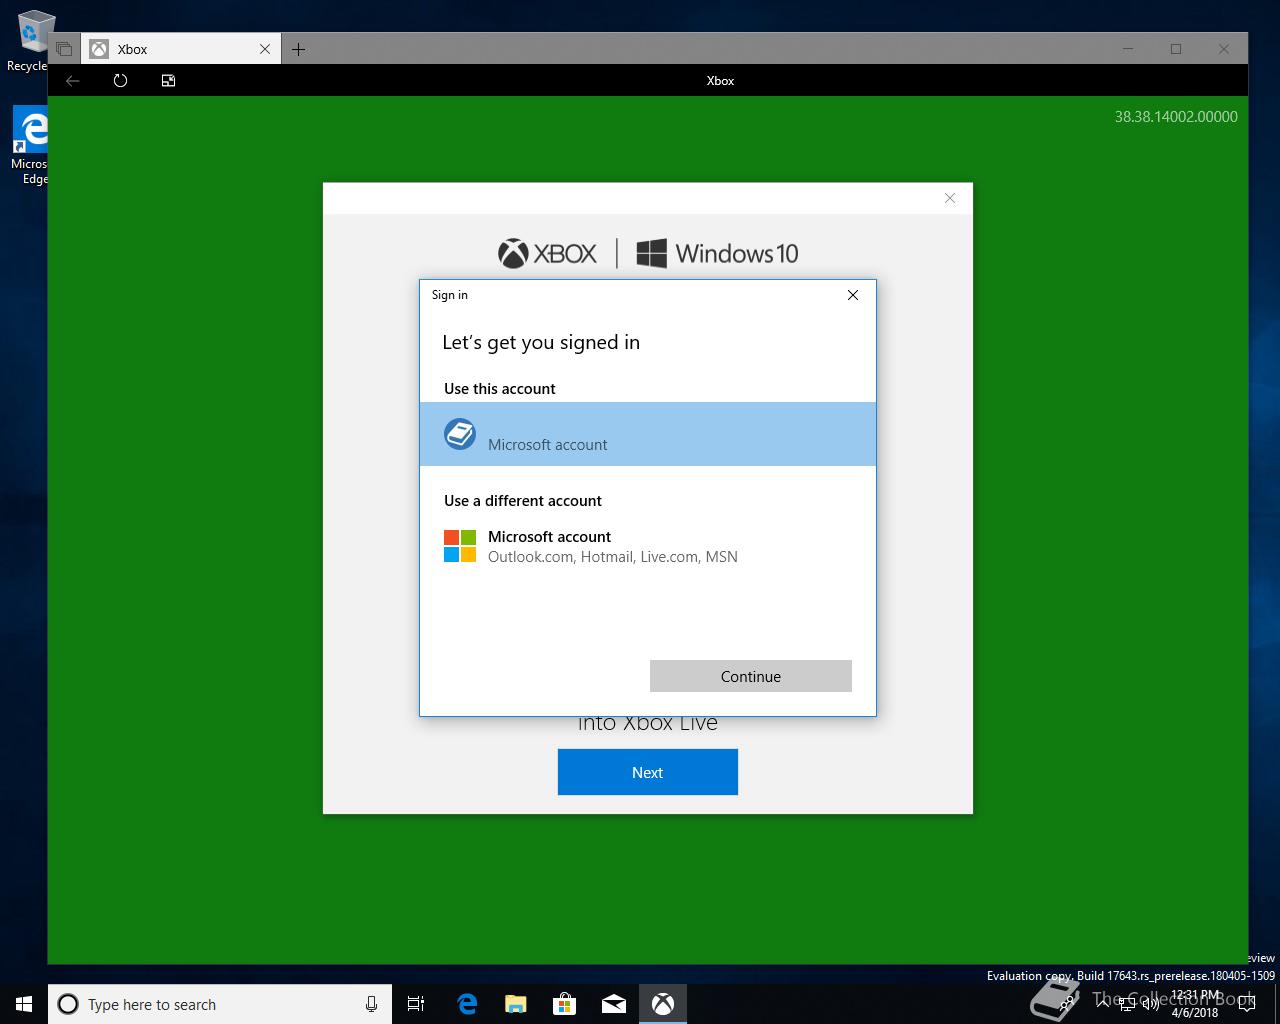Minimize the Xbox window
Screen dimensions: 1280x1024
pyautogui.click(x=1128, y=49)
